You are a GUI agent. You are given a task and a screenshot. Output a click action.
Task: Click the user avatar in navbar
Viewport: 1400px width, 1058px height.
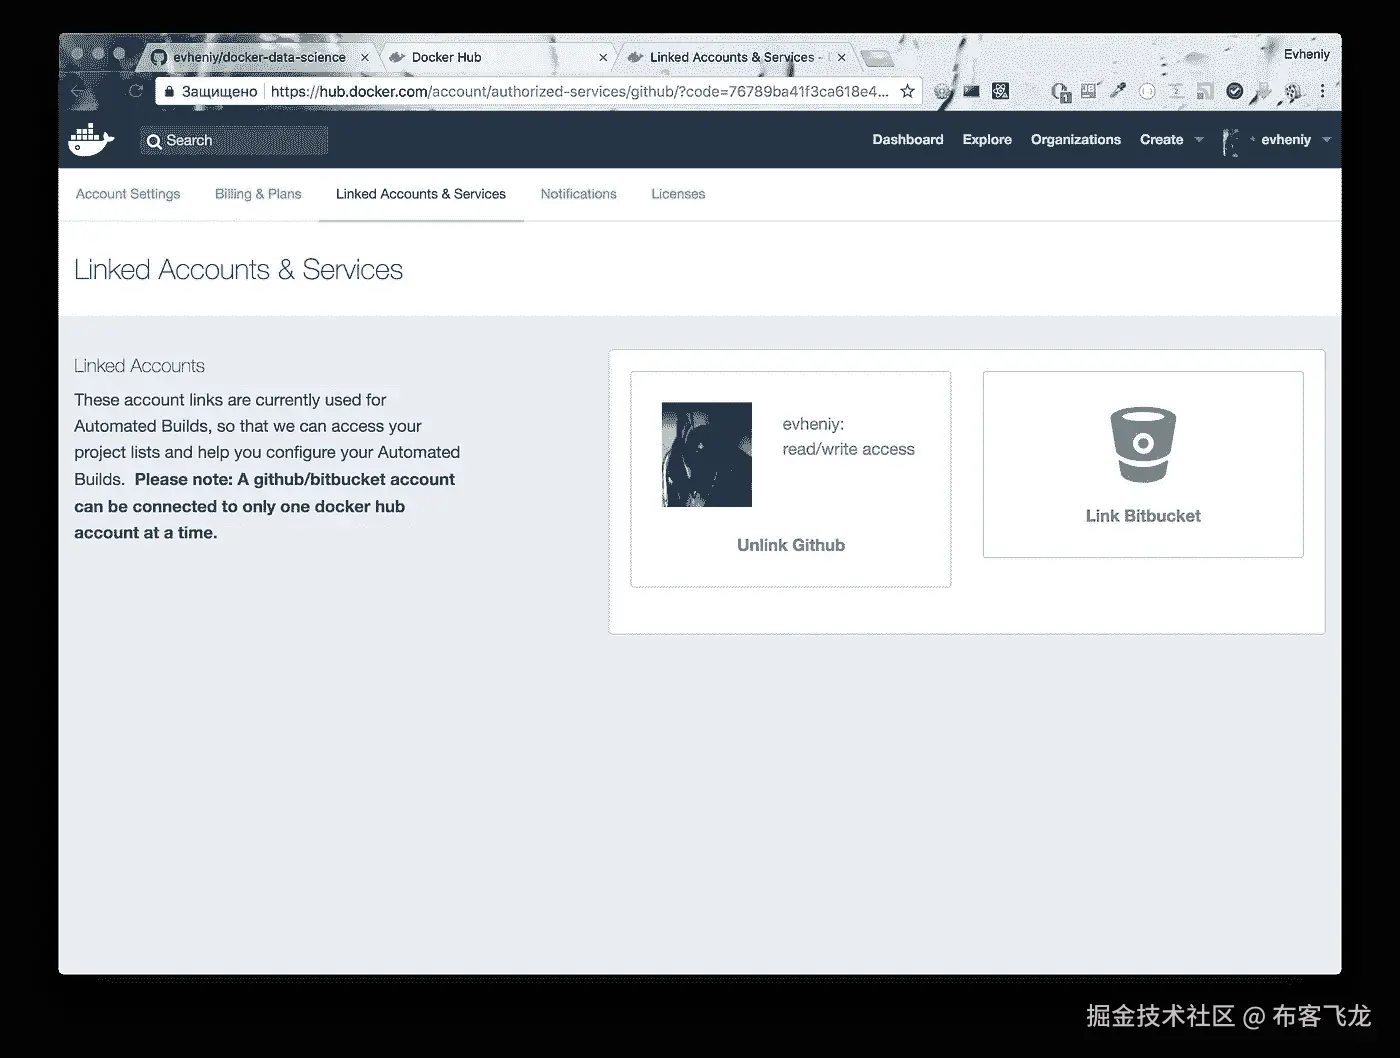1231,141
